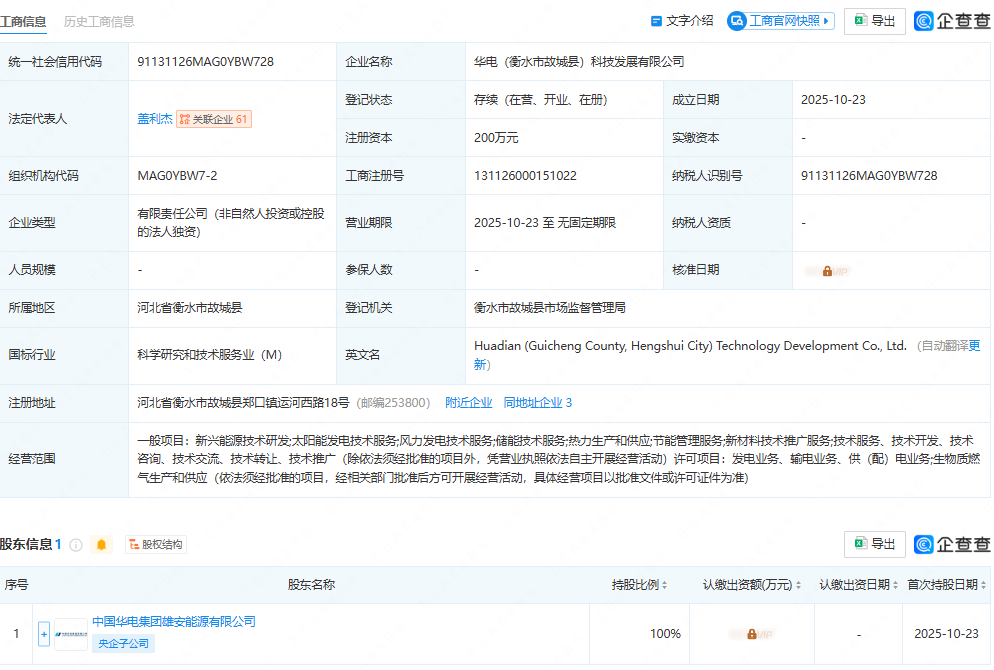Expand shareholder row with plus button
994x670 pixels.
(x=44, y=633)
